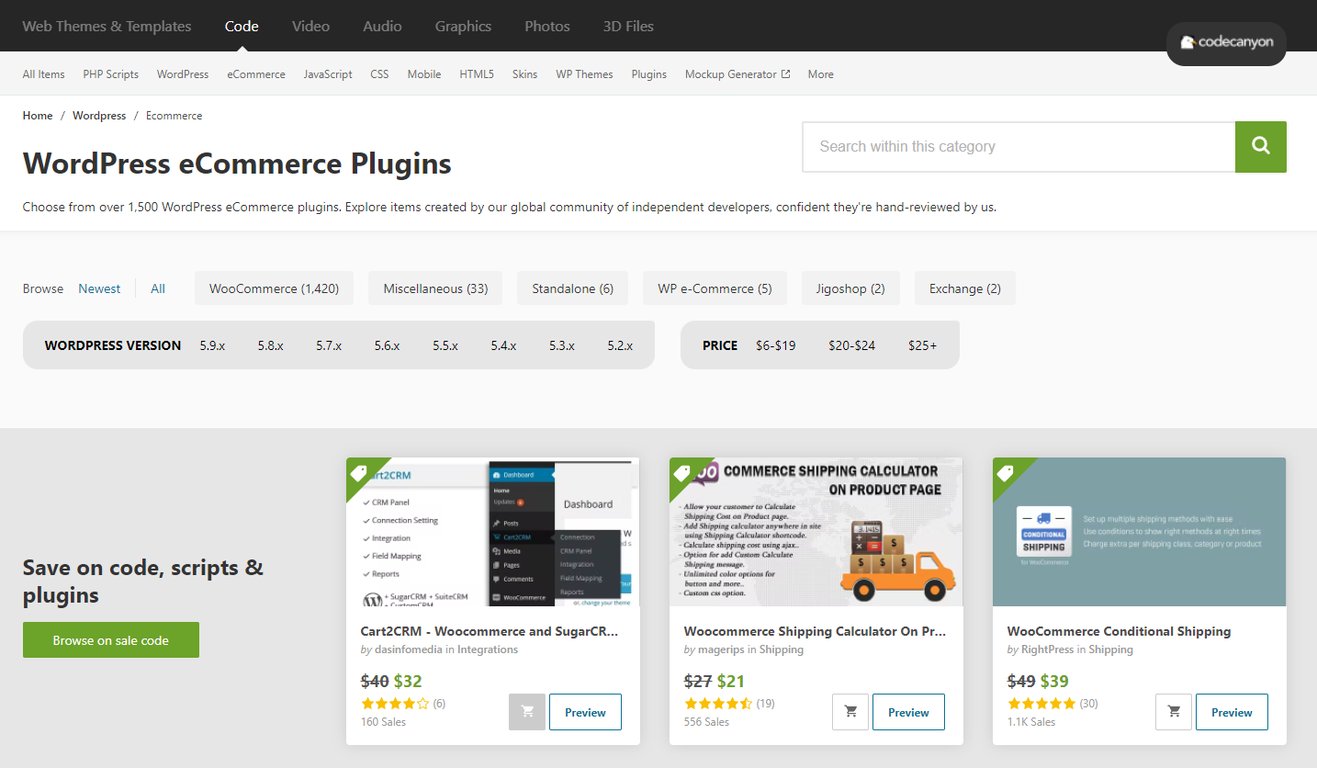Viewport: 1317px width, 768px height.
Task: Open the Plugins category tab
Action: (648, 74)
